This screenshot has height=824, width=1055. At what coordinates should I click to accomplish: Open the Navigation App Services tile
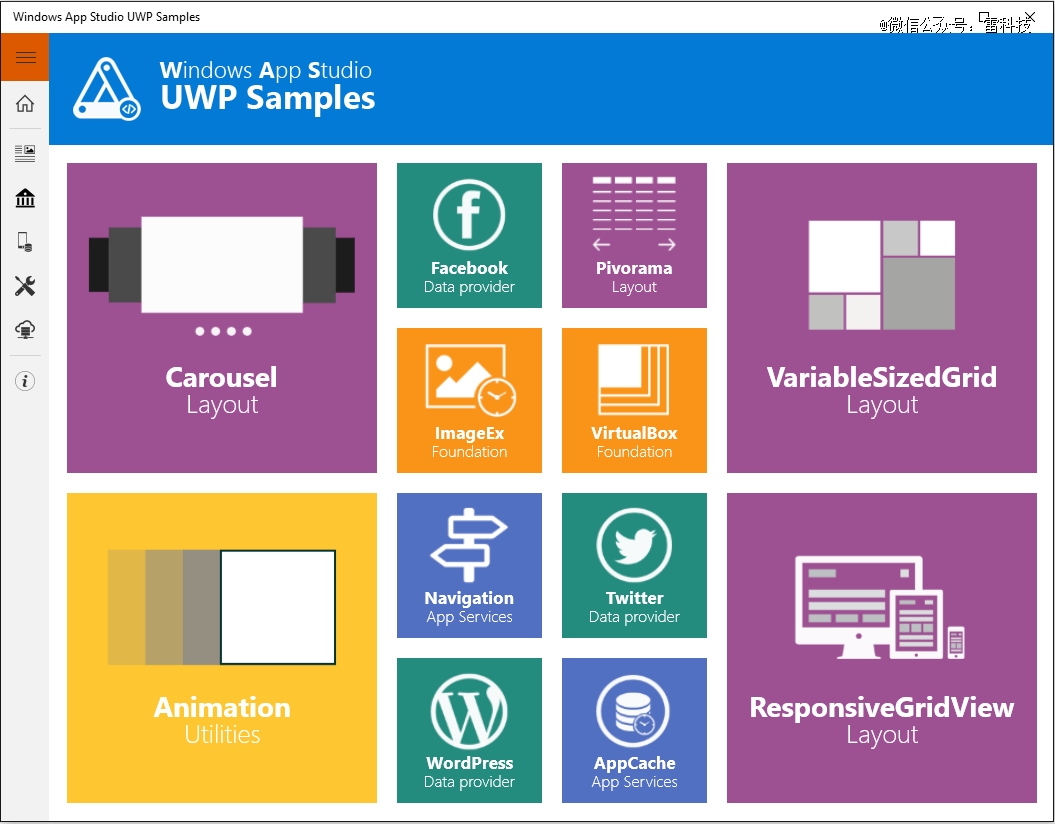pos(469,565)
